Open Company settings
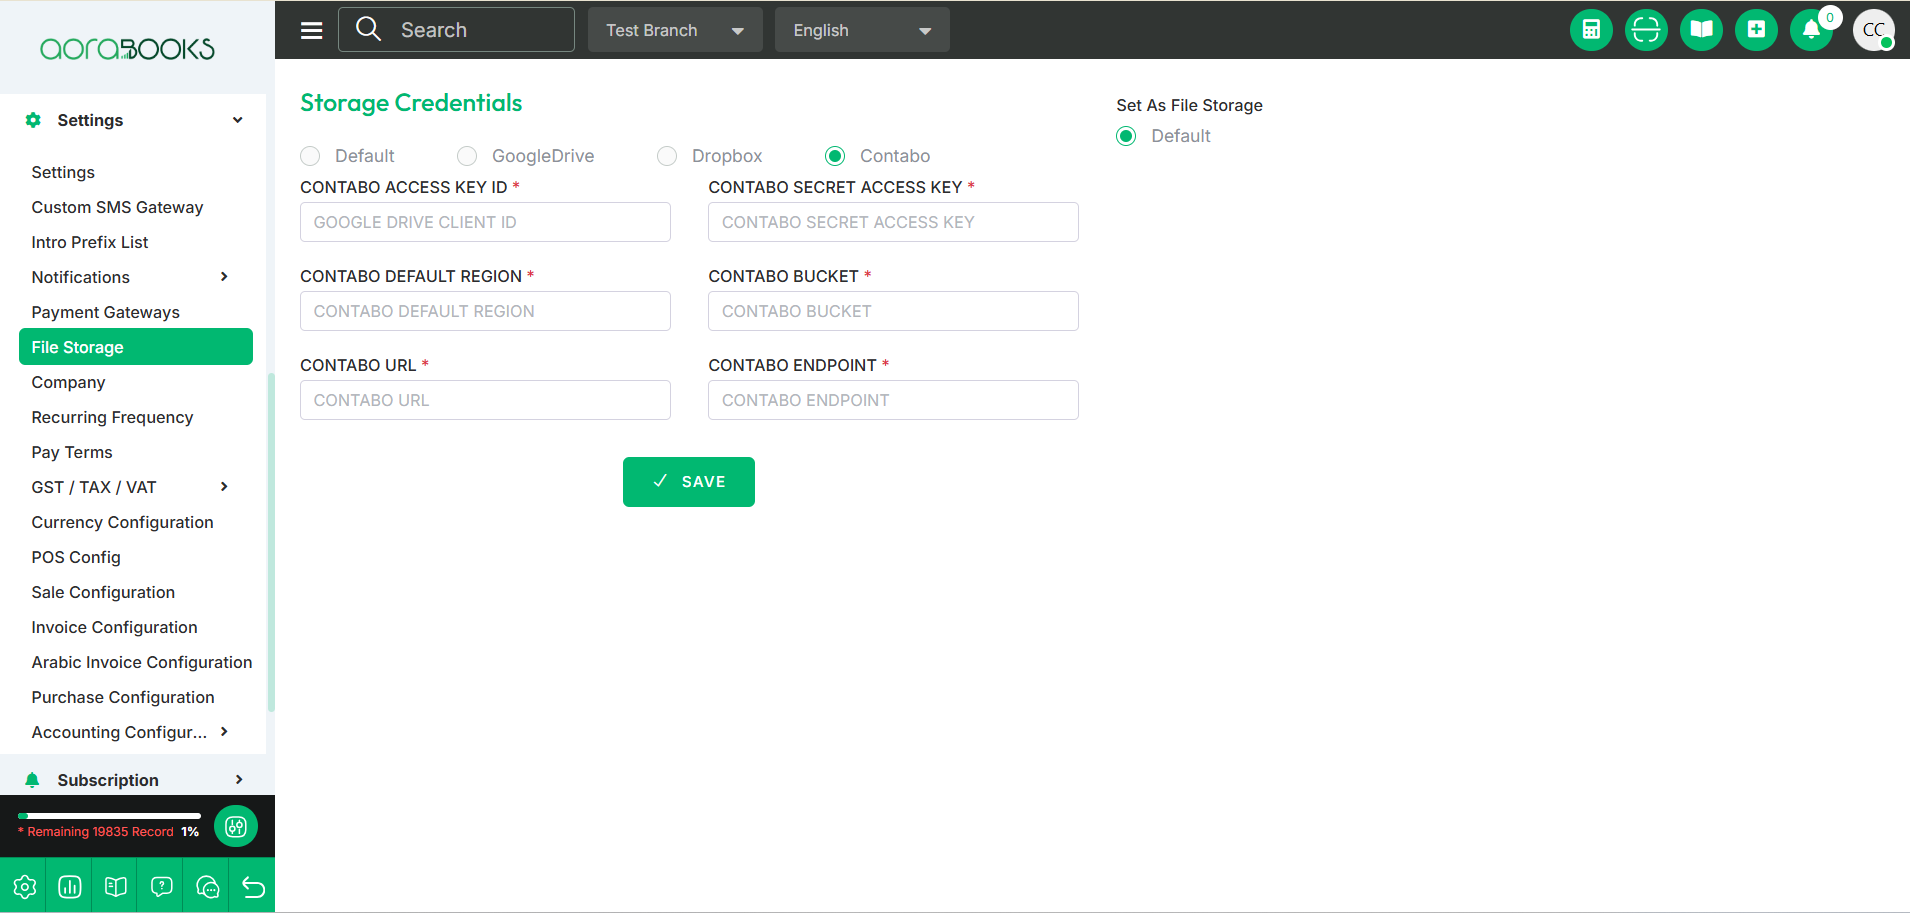The height and width of the screenshot is (913, 1910). [x=68, y=382]
